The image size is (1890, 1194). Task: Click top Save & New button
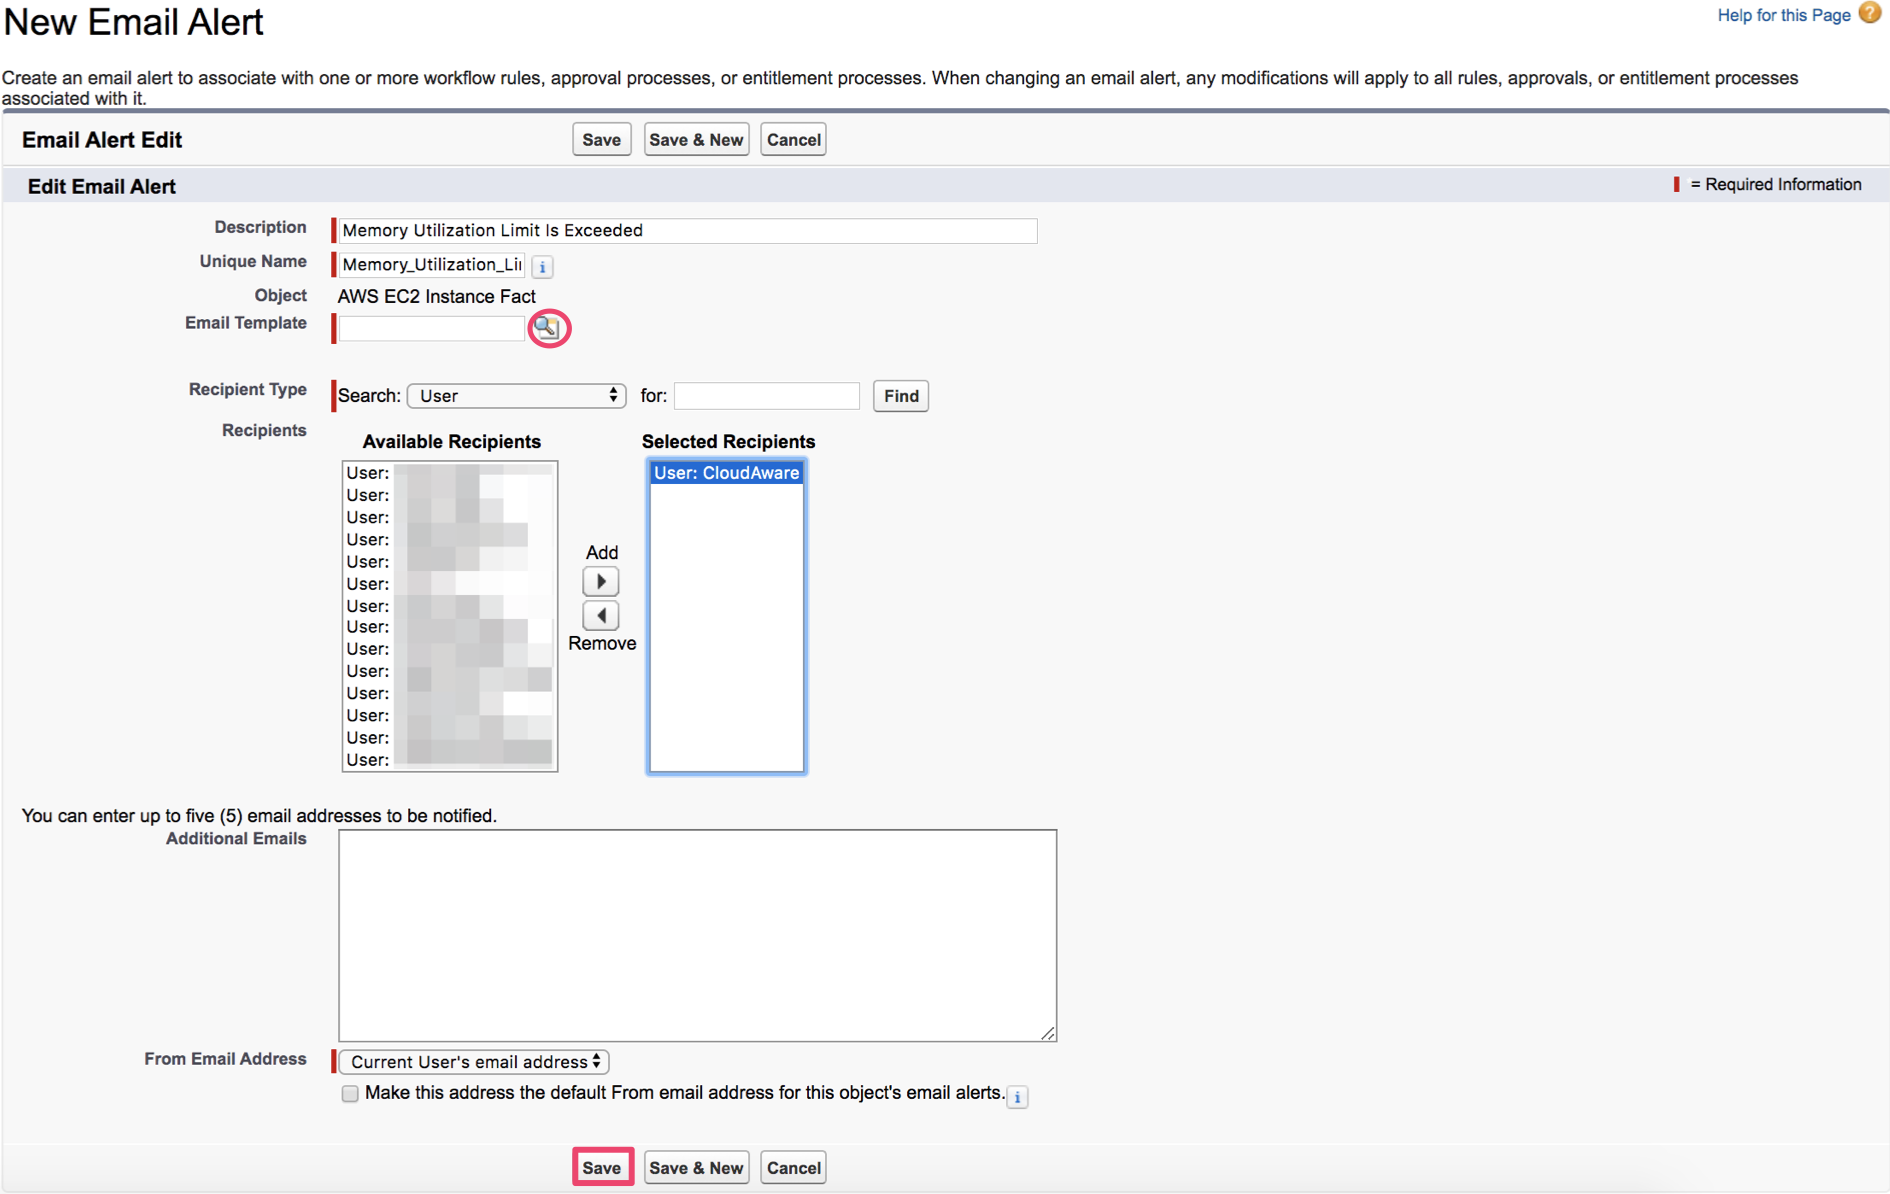click(x=696, y=140)
